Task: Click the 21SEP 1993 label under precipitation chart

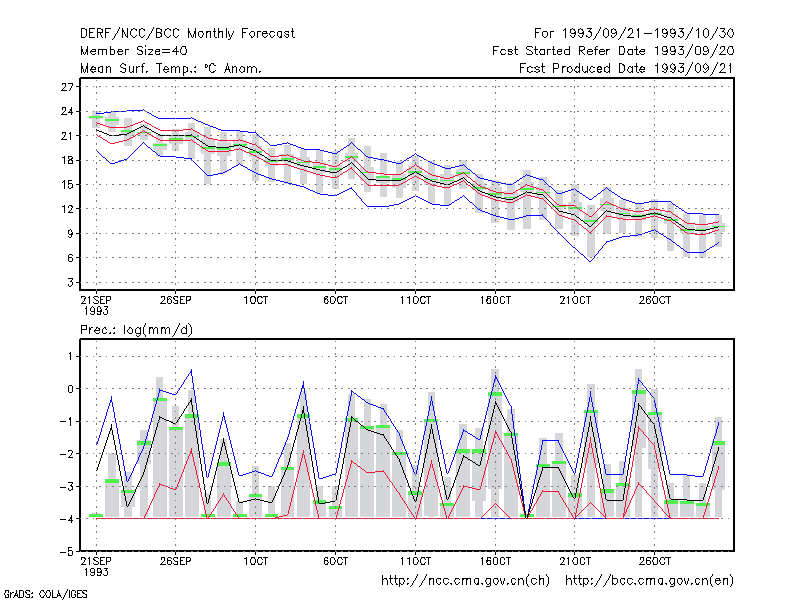Action: (x=96, y=566)
